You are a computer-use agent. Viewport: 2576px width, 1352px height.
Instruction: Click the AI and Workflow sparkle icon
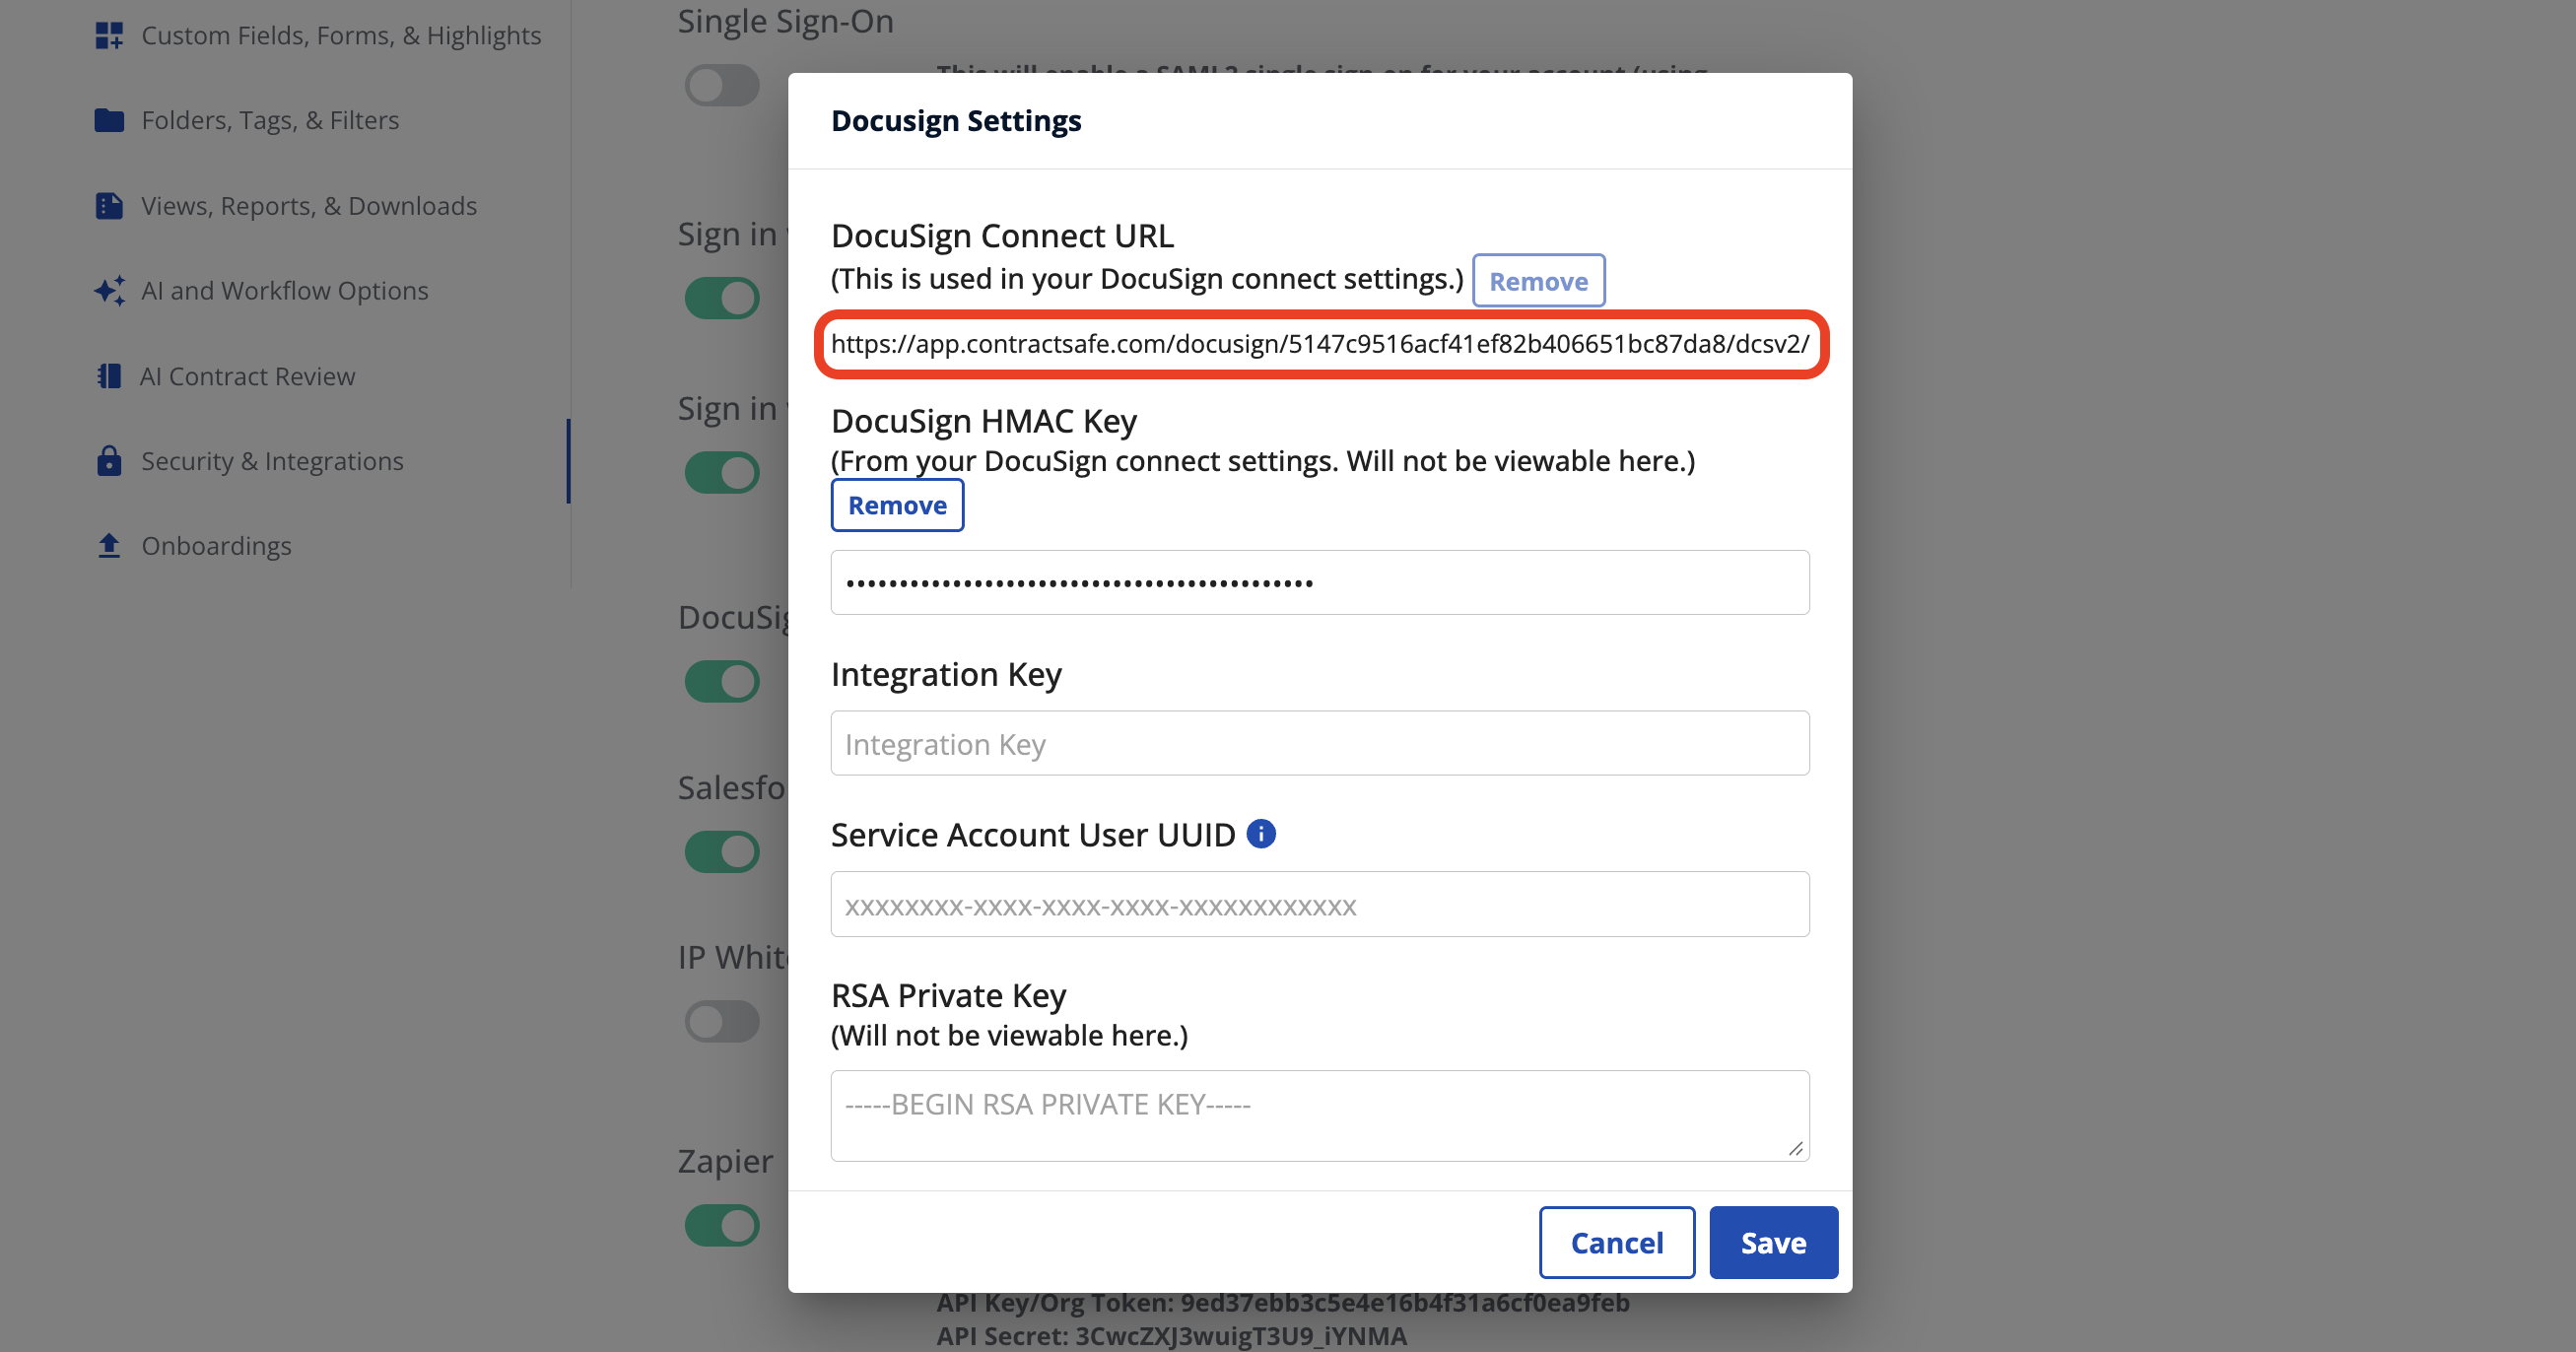pos(109,291)
